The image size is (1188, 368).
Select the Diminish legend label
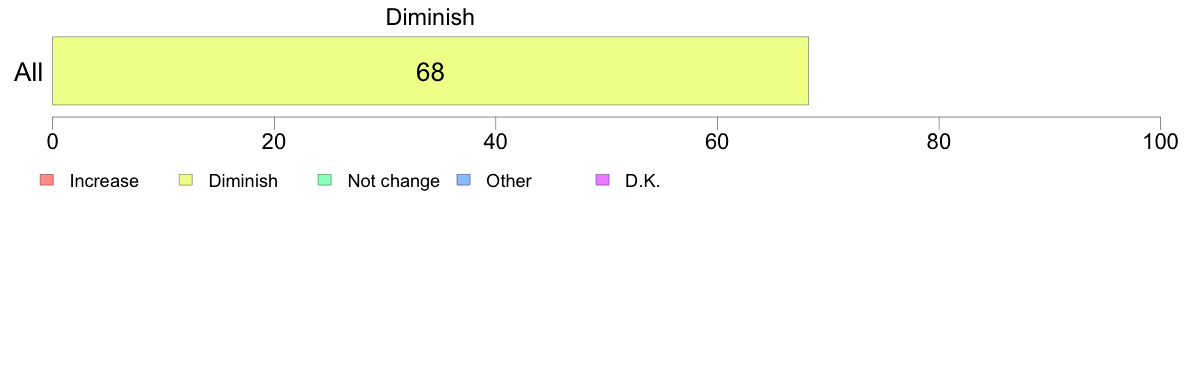(x=243, y=181)
